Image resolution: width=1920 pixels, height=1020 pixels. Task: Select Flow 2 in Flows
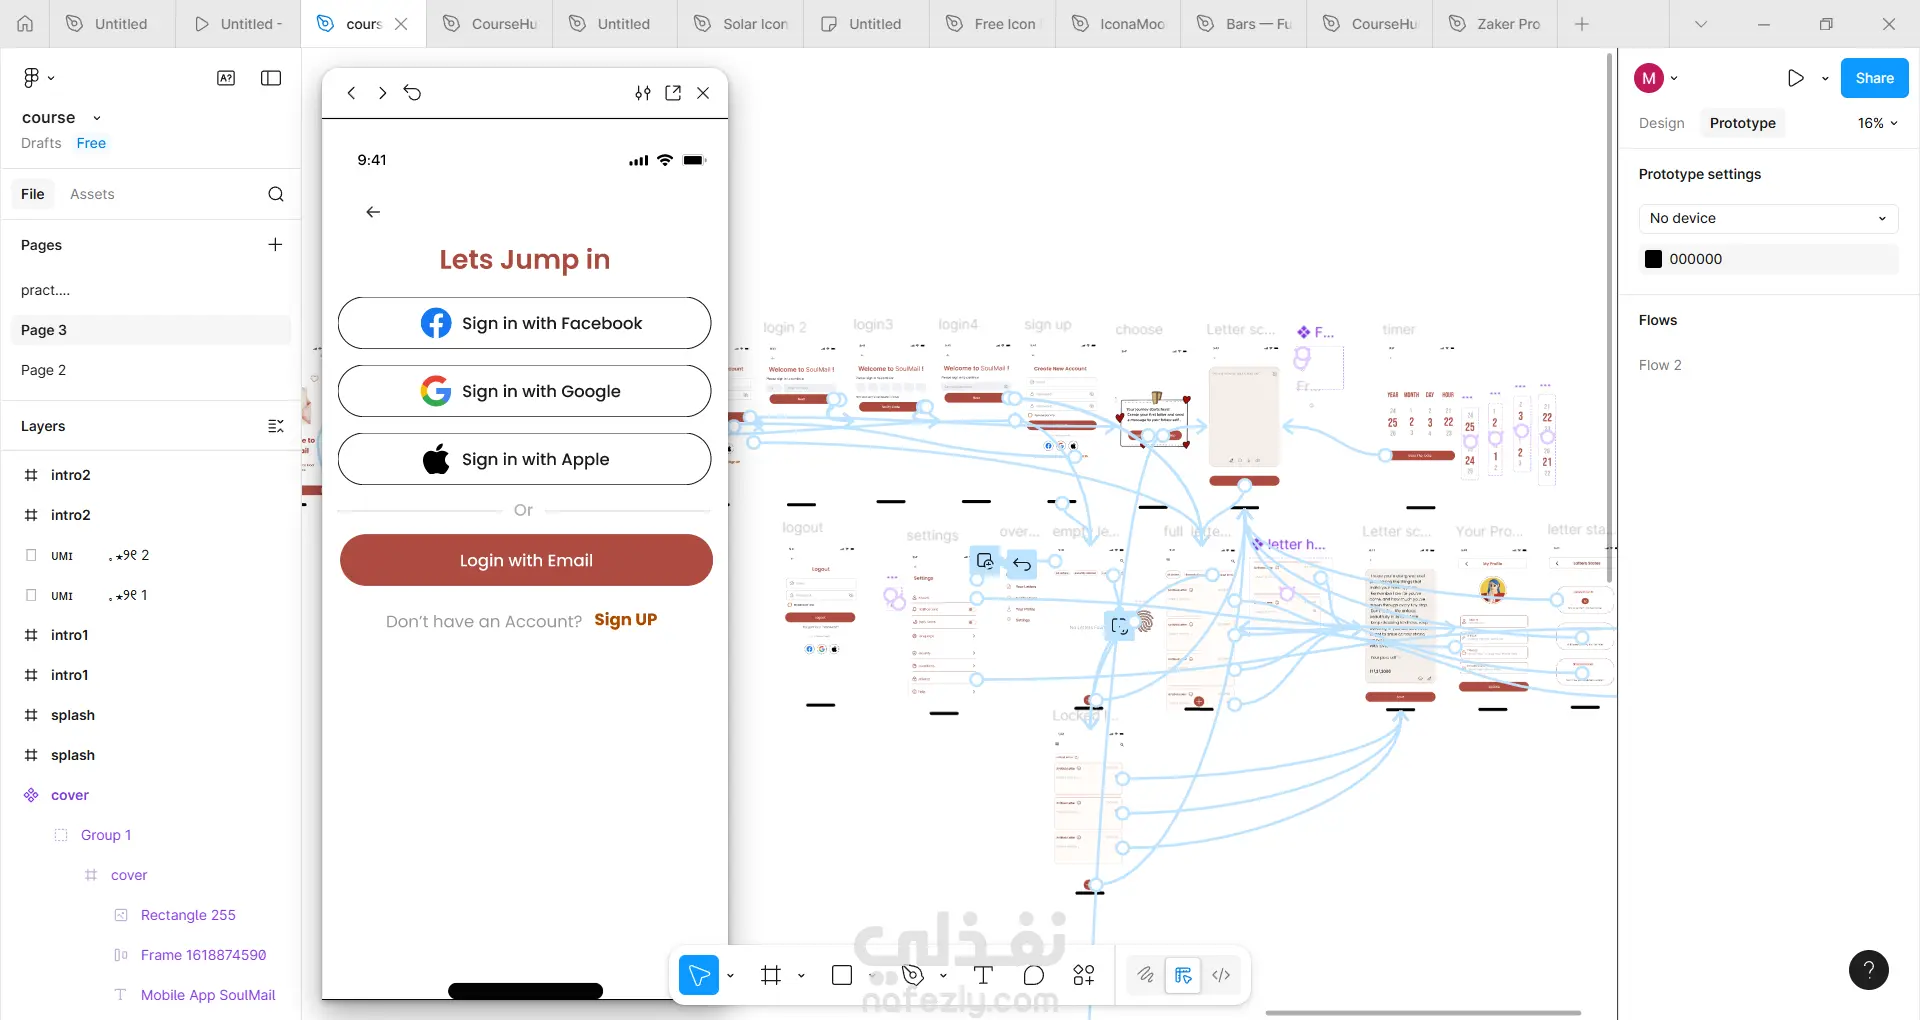(1660, 365)
